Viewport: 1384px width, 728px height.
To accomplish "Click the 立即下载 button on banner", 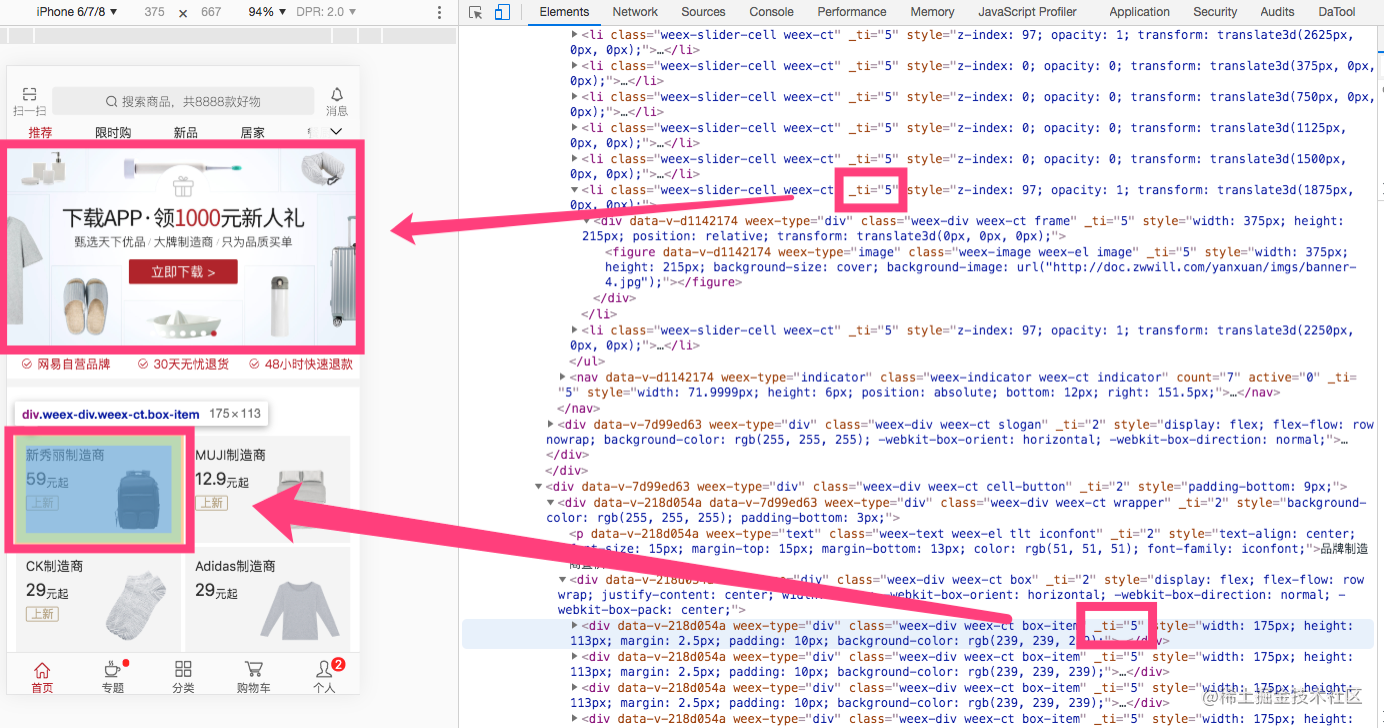I will point(183,271).
